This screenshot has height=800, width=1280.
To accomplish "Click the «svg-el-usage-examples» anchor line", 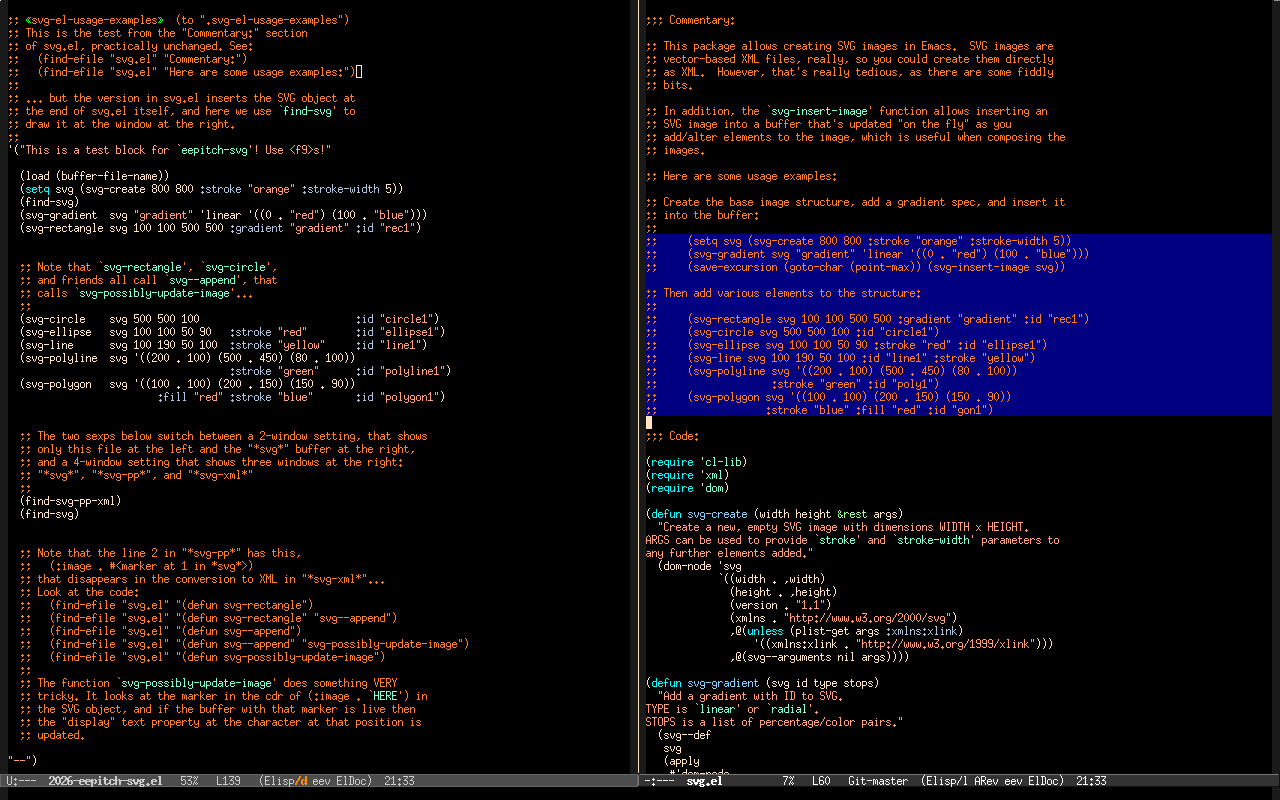I will click(178, 20).
